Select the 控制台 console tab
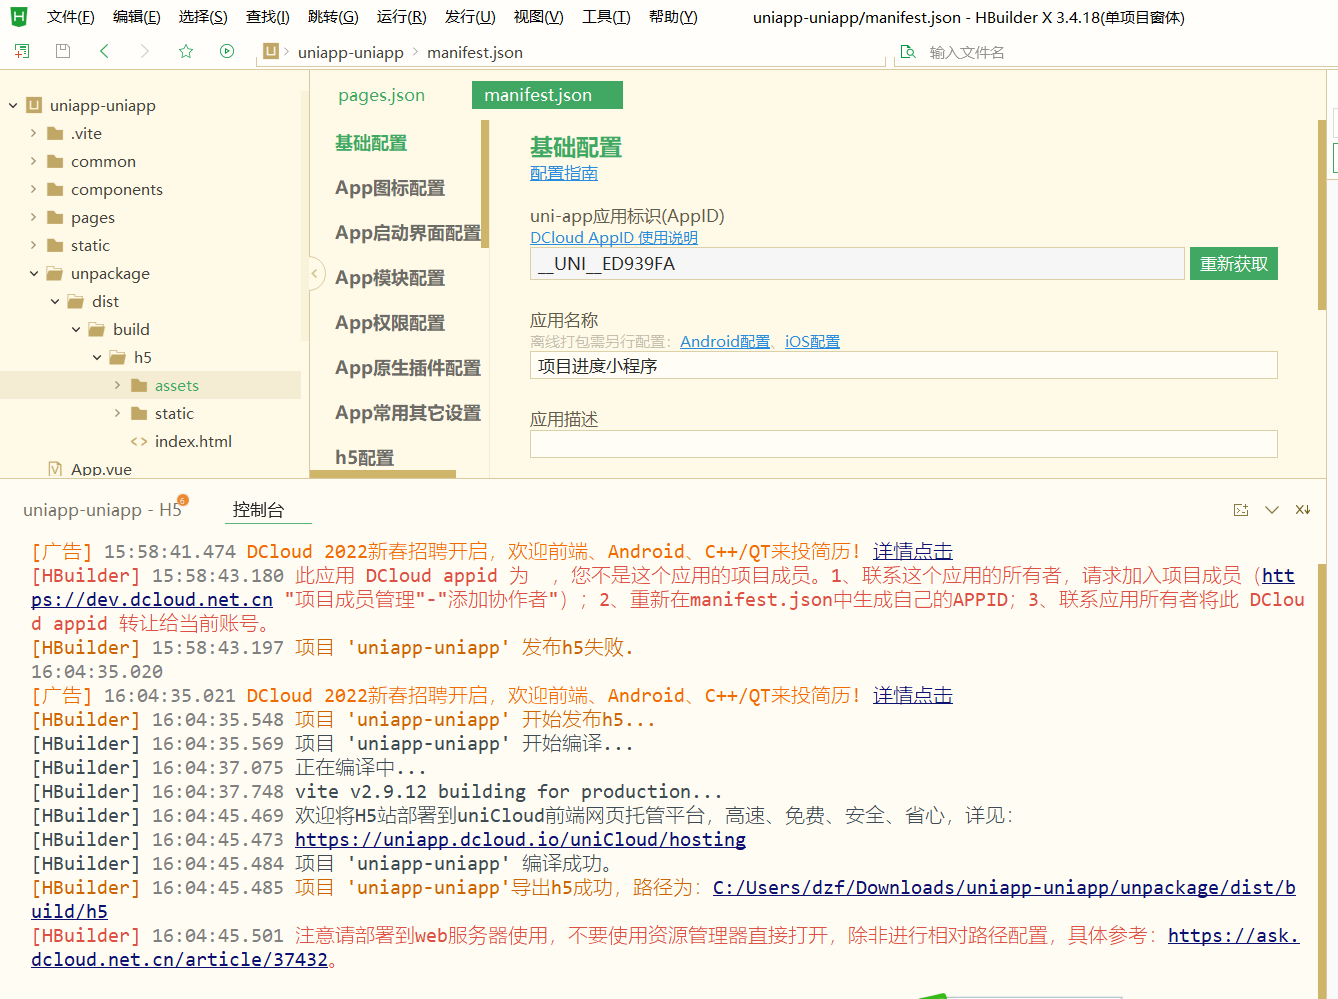Screen dimensions: 1338x999 (258, 510)
